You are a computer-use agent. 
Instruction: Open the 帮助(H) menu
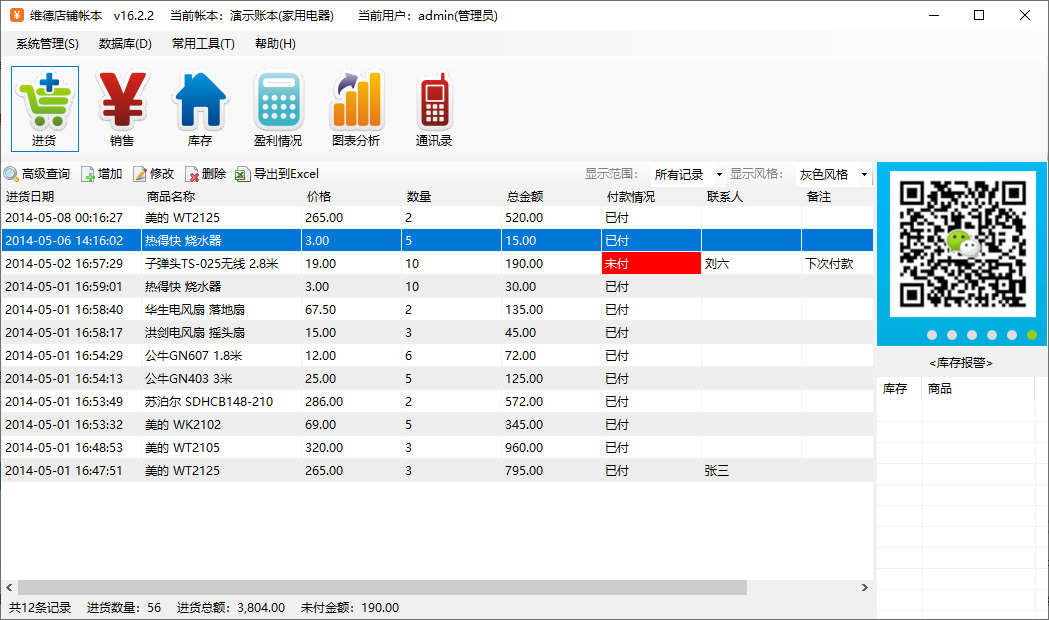(x=275, y=43)
